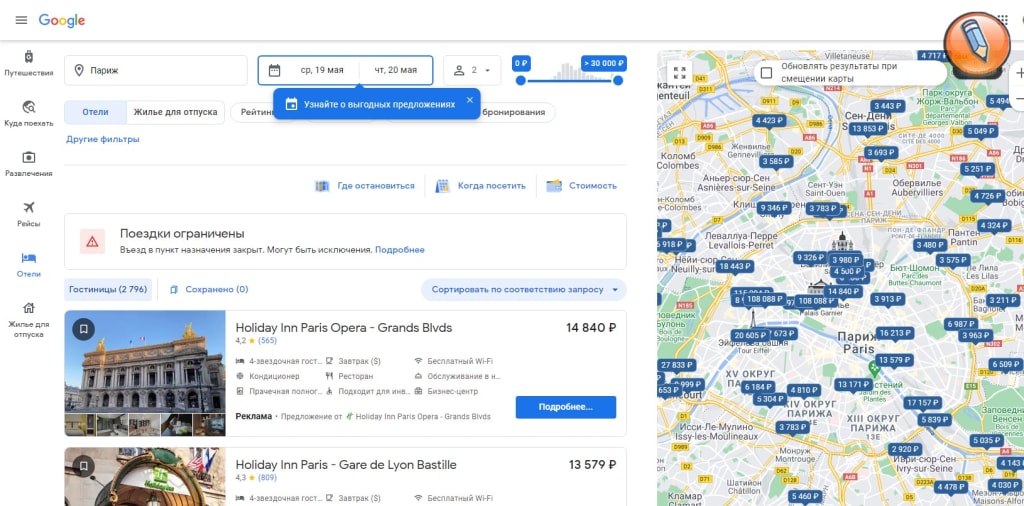
Task: Click the 16 213 ₽ map price marker
Action: [x=895, y=333]
